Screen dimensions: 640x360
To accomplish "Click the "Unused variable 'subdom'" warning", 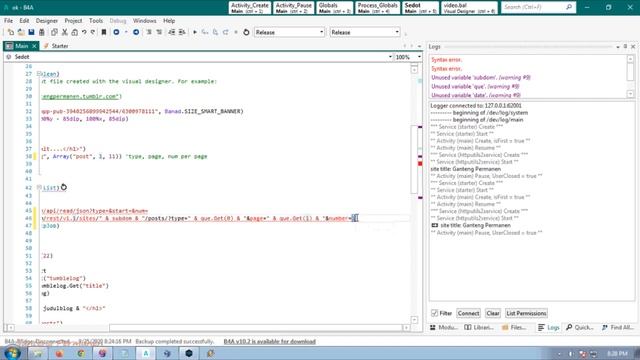I will coord(480,78).
